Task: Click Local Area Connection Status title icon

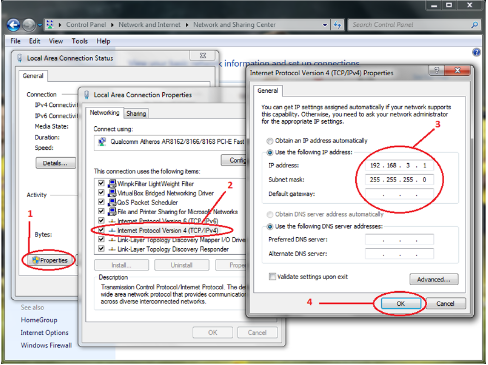Action: click(x=20, y=58)
